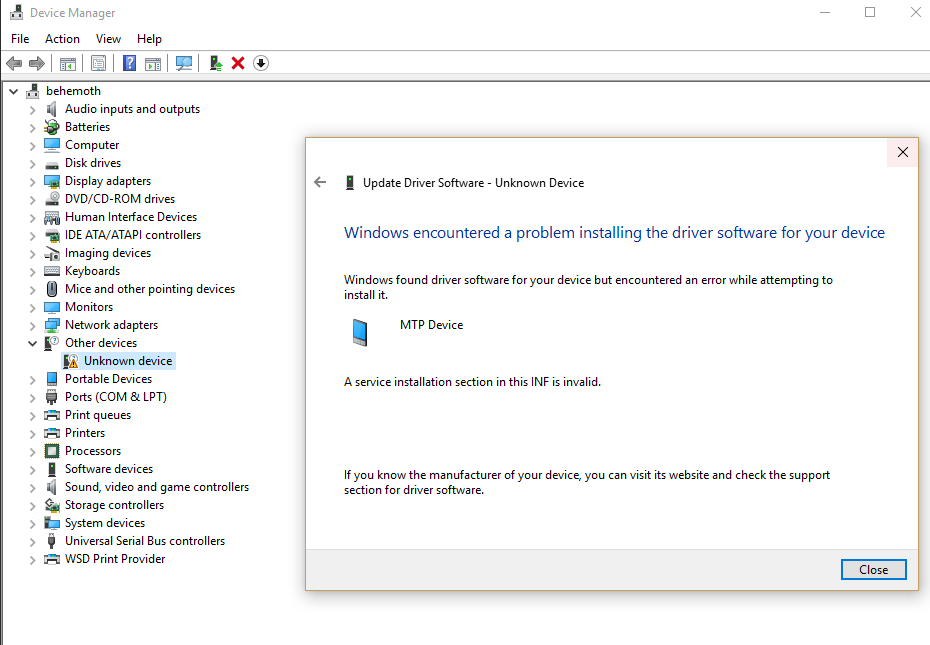Click the IDE ATA/ATAPI controllers icon

tap(52, 235)
